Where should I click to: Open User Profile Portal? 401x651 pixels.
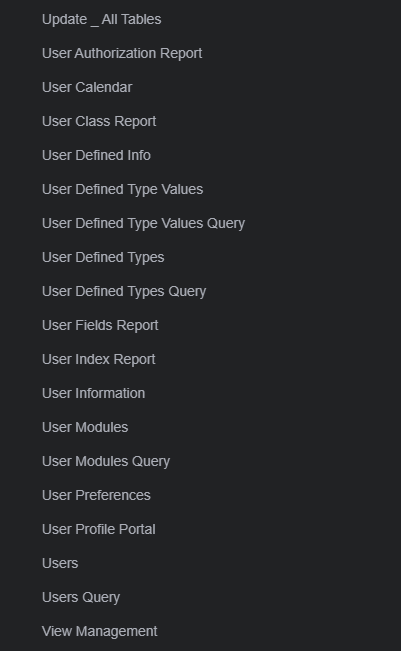tap(99, 530)
